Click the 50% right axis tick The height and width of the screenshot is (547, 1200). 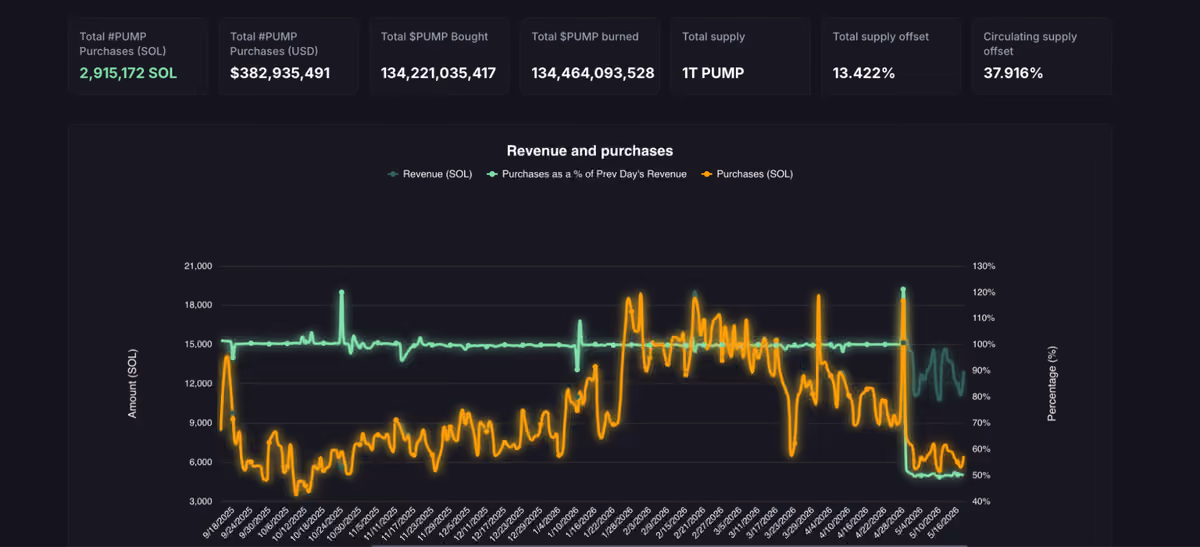tap(982, 475)
